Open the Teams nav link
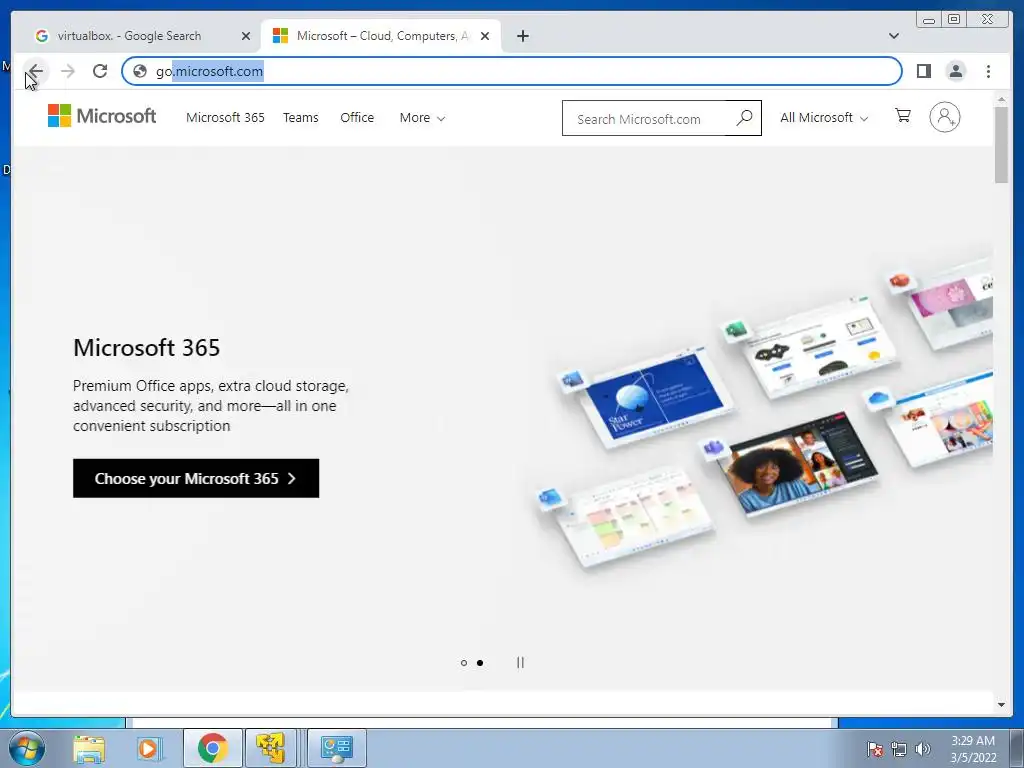 point(300,118)
